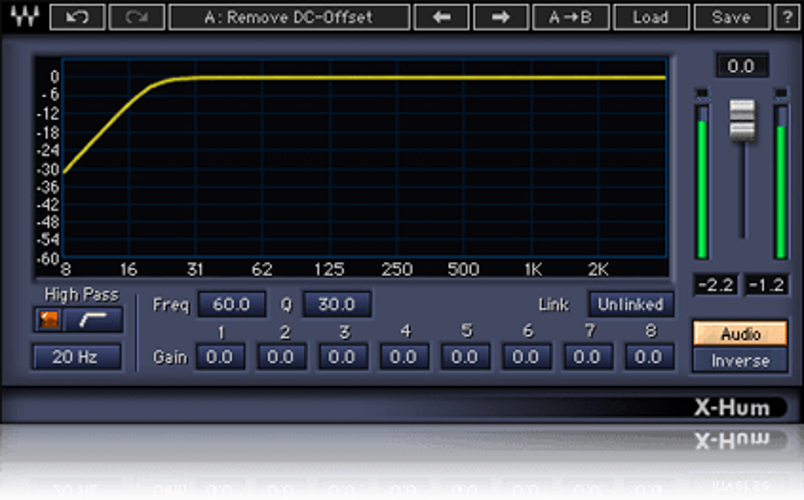The height and width of the screenshot is (500, 804).
Task: Go to previous preset with left arrow
Action: 441,17
